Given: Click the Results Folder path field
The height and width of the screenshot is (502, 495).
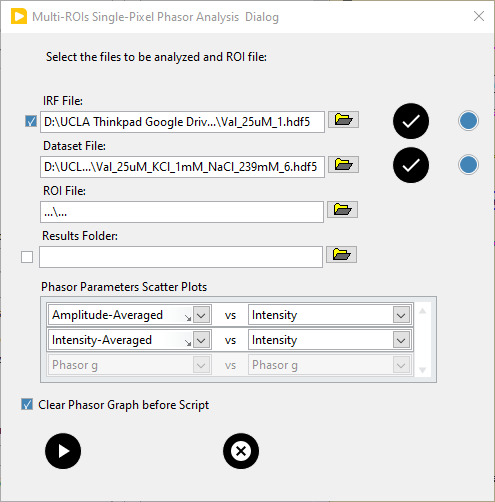Looking at the screenshot, I should [x=181, y=257].
